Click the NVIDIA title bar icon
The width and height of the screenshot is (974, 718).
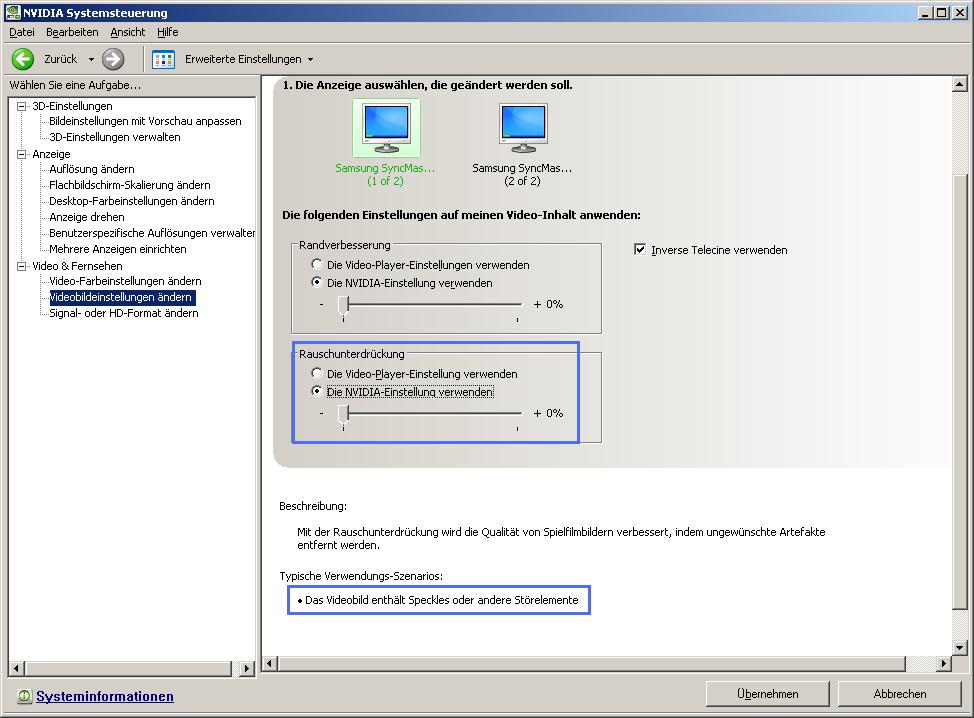click(12, 12)
